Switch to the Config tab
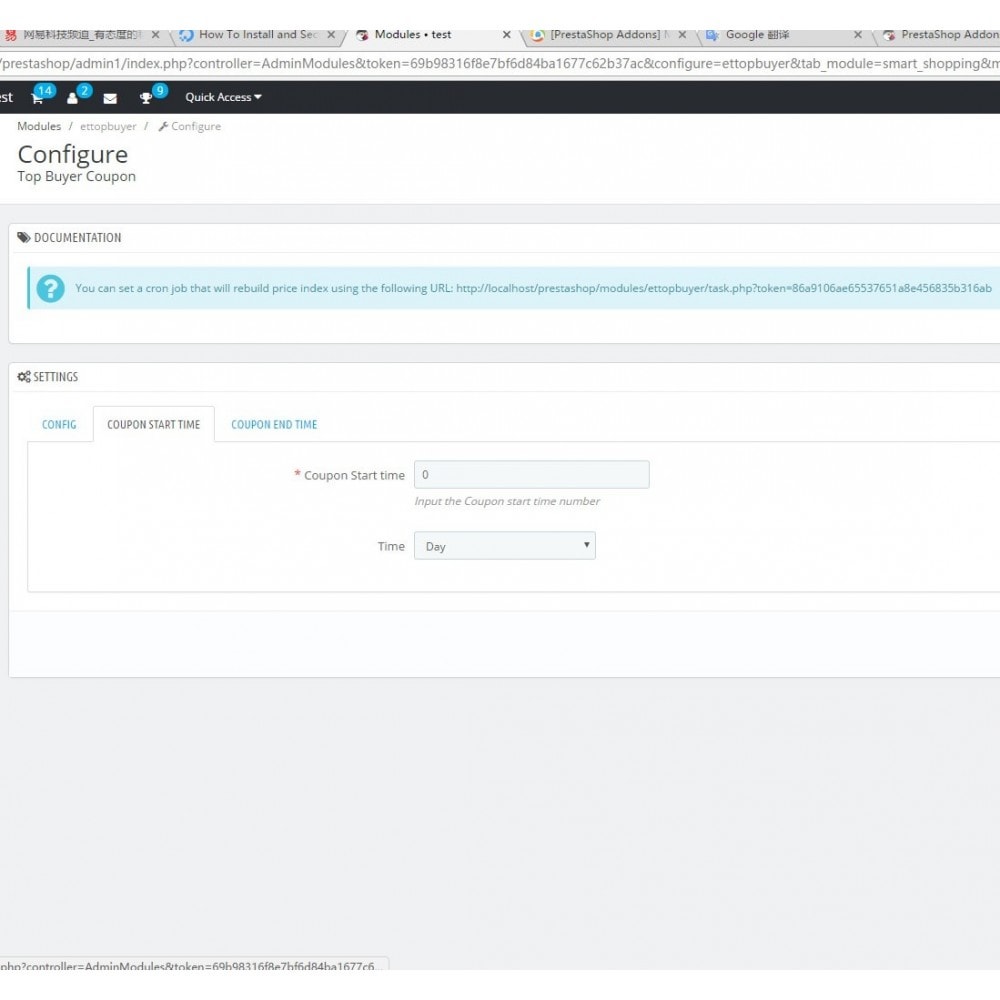The width and height of the screenshot is (1000, 1000). coord(59,425)
